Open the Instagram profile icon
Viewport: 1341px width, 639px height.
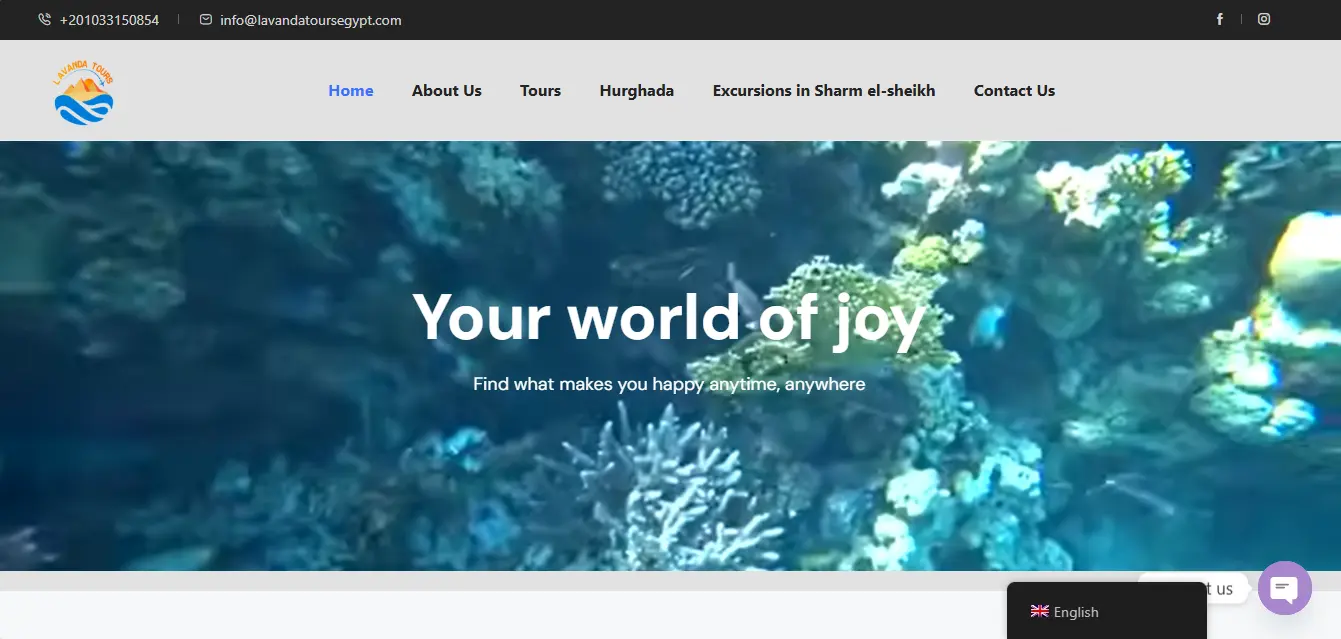[x=1264, y=19]
